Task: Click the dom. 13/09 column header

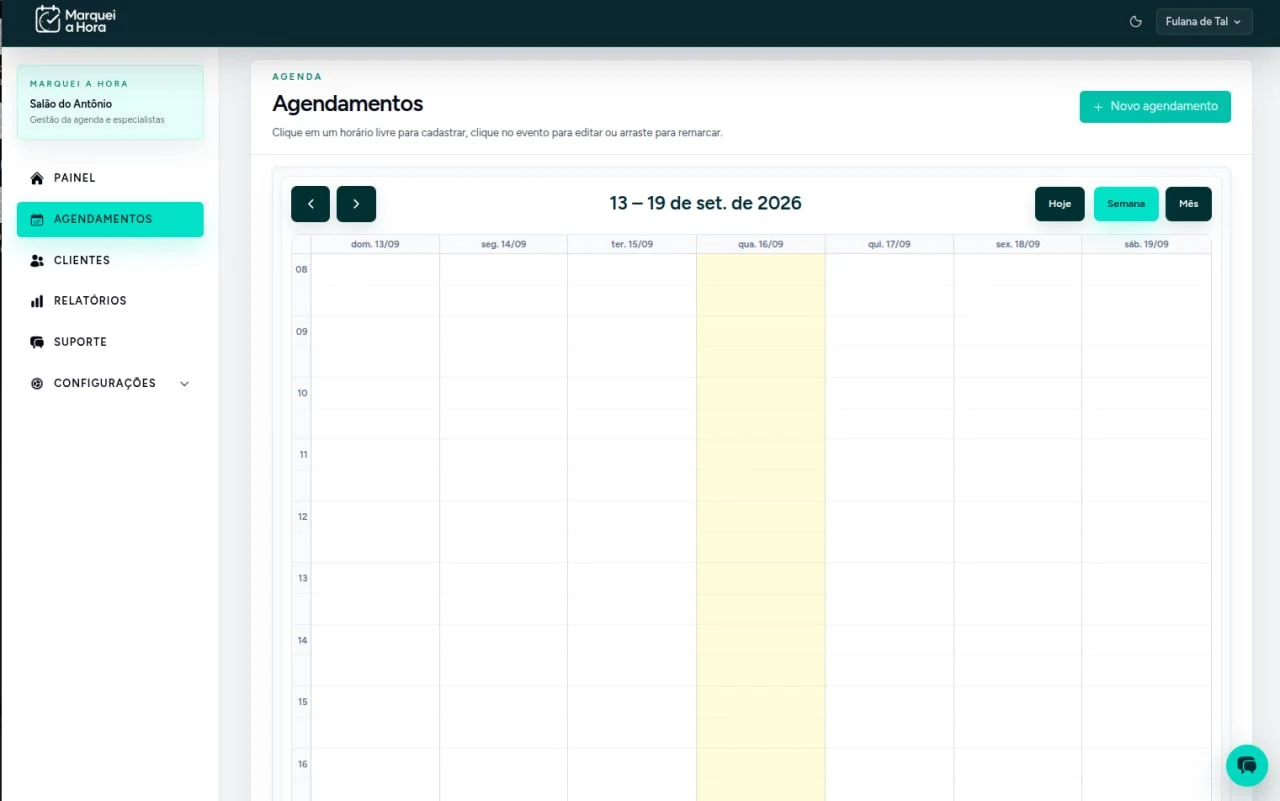Action: [x=375, y=244]
